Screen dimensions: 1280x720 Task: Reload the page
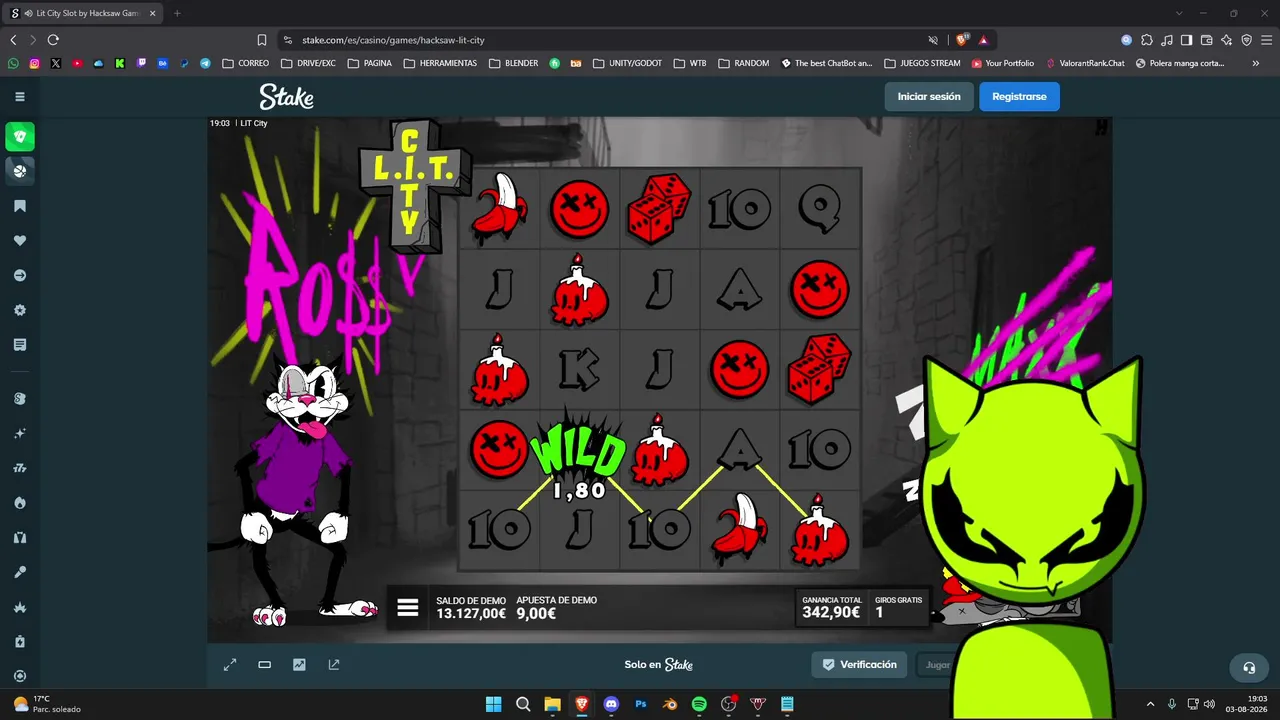pyautogui.click(x=53, y=40)
